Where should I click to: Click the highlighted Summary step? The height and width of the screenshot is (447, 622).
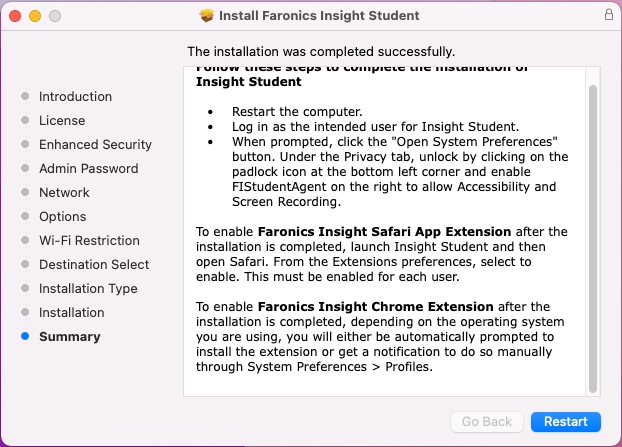70,337
